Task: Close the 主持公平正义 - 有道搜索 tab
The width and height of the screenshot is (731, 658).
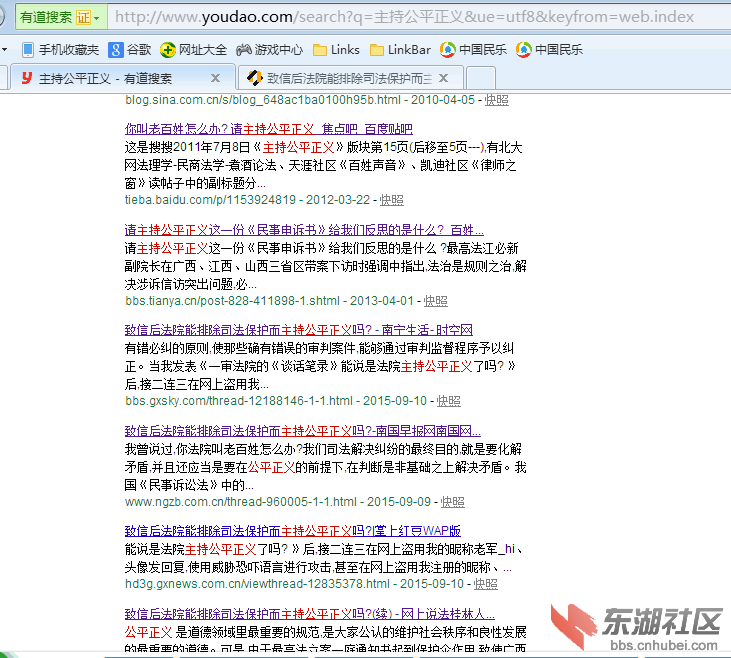Action: pyautogui.click(x=215, y=78)
